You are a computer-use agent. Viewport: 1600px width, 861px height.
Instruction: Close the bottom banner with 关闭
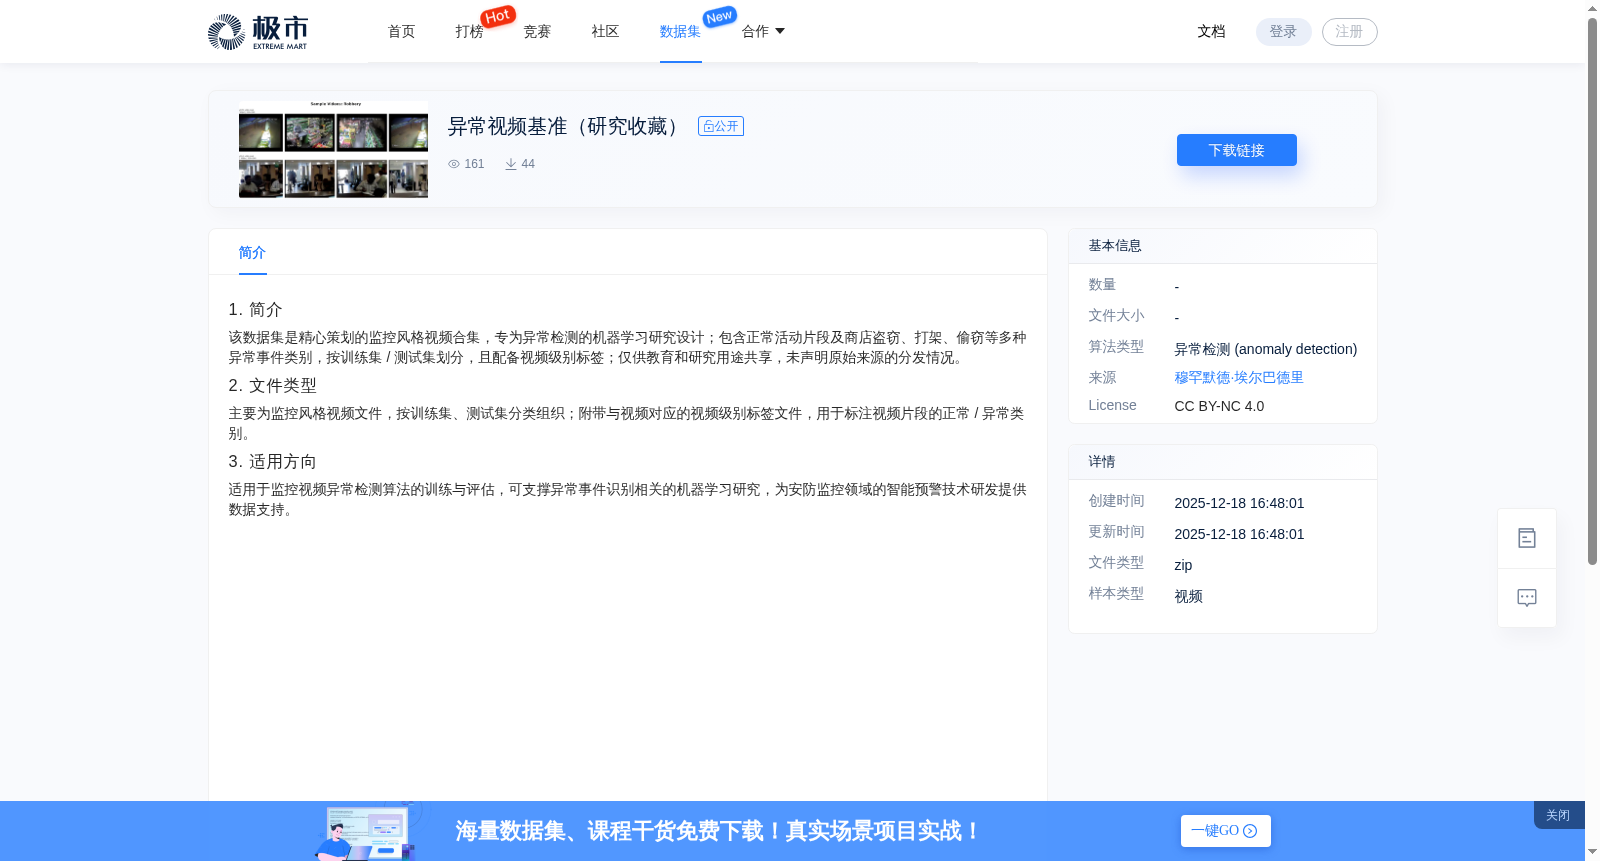click(1558, 815)
